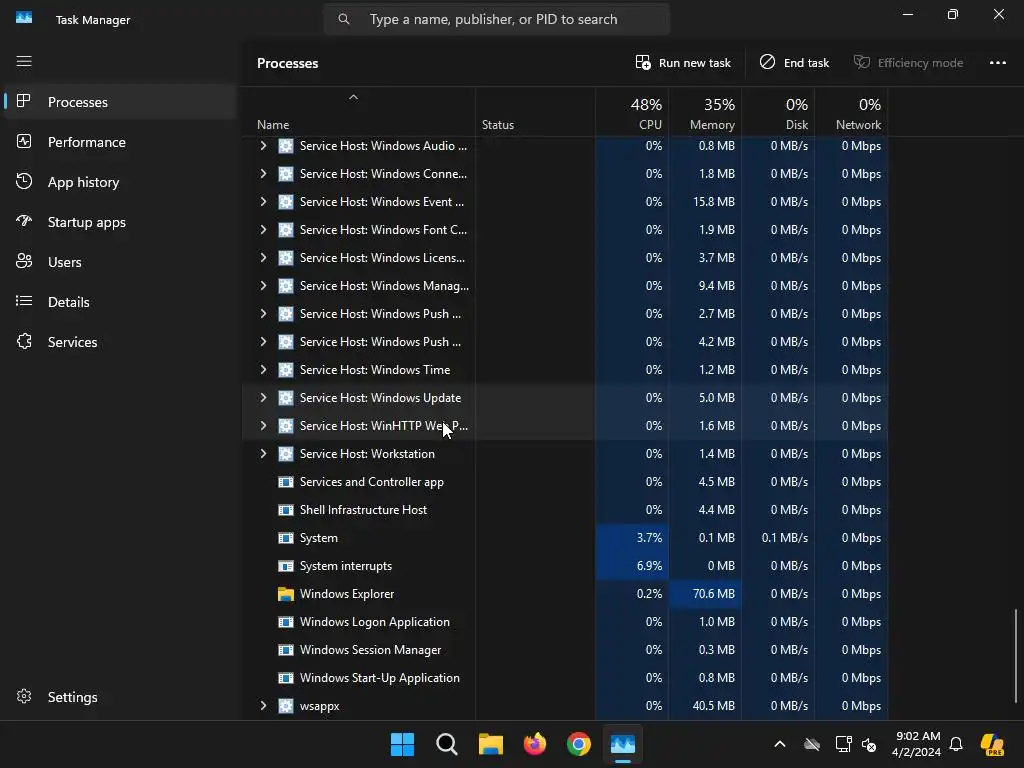Select Services and Controller app row
The height and width of the screenshot is (768, 1024).
(565, 482)
